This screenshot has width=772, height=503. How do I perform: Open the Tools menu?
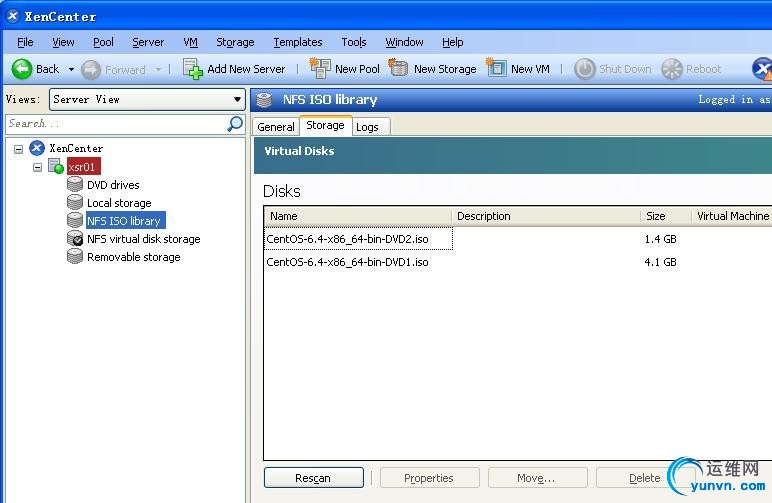click(354, 42)
